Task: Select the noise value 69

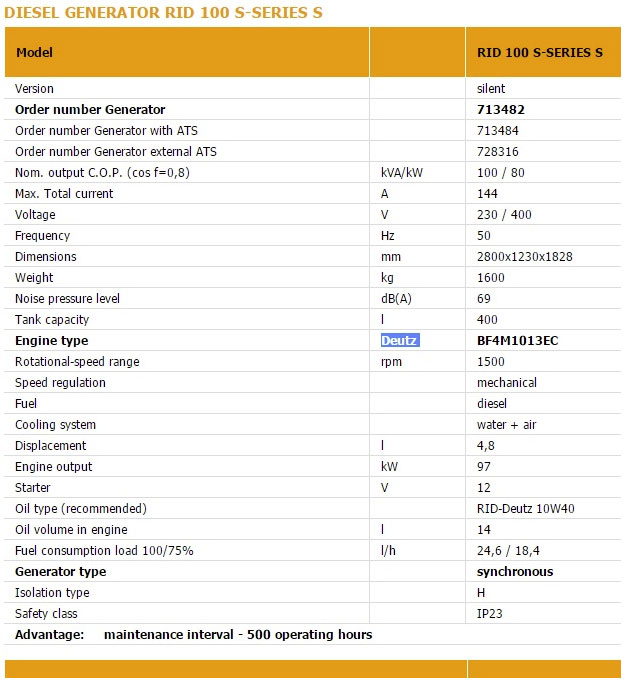Action: pyautogui.click(x=484, y=298)
